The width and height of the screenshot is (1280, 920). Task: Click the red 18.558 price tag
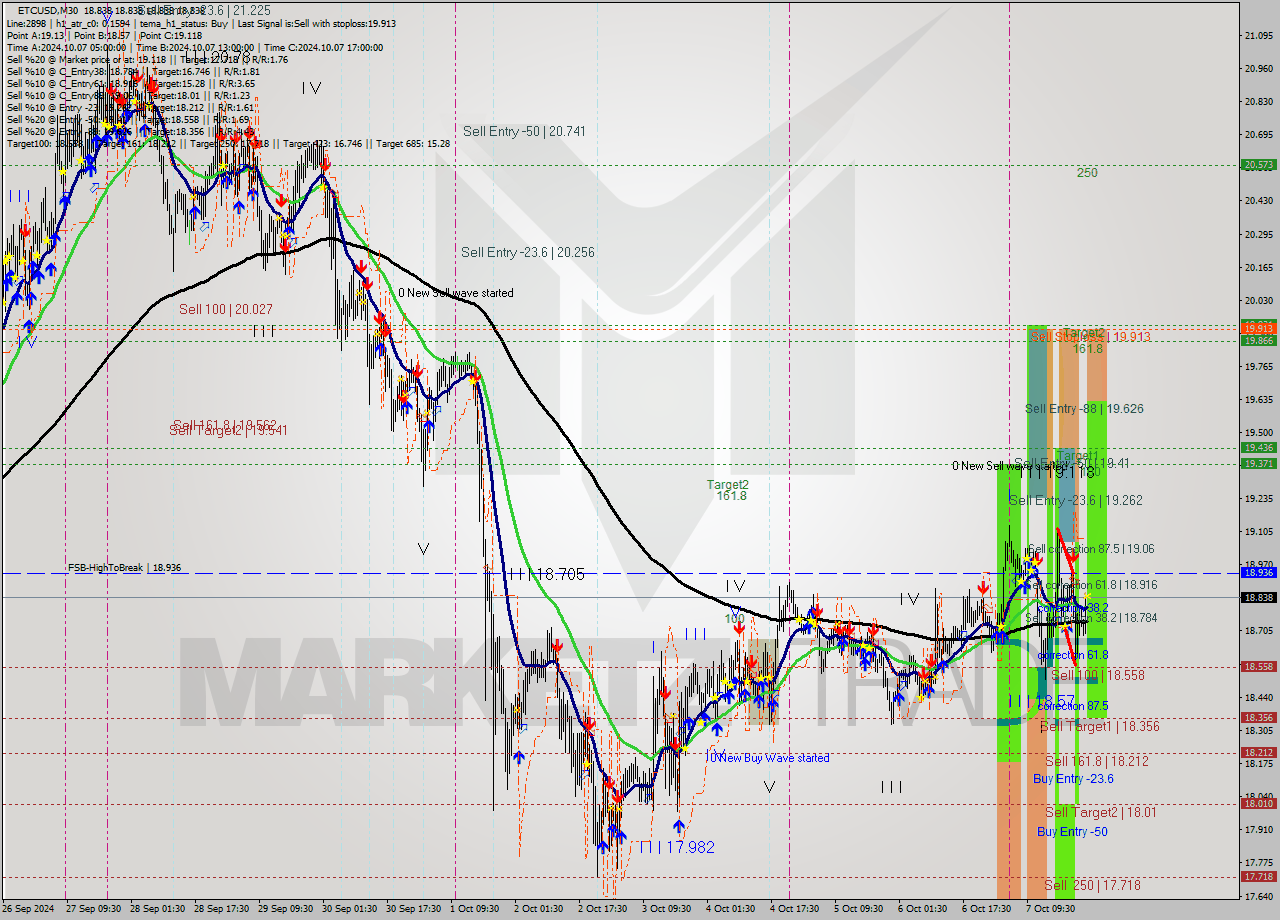(x=1258, y=667)
